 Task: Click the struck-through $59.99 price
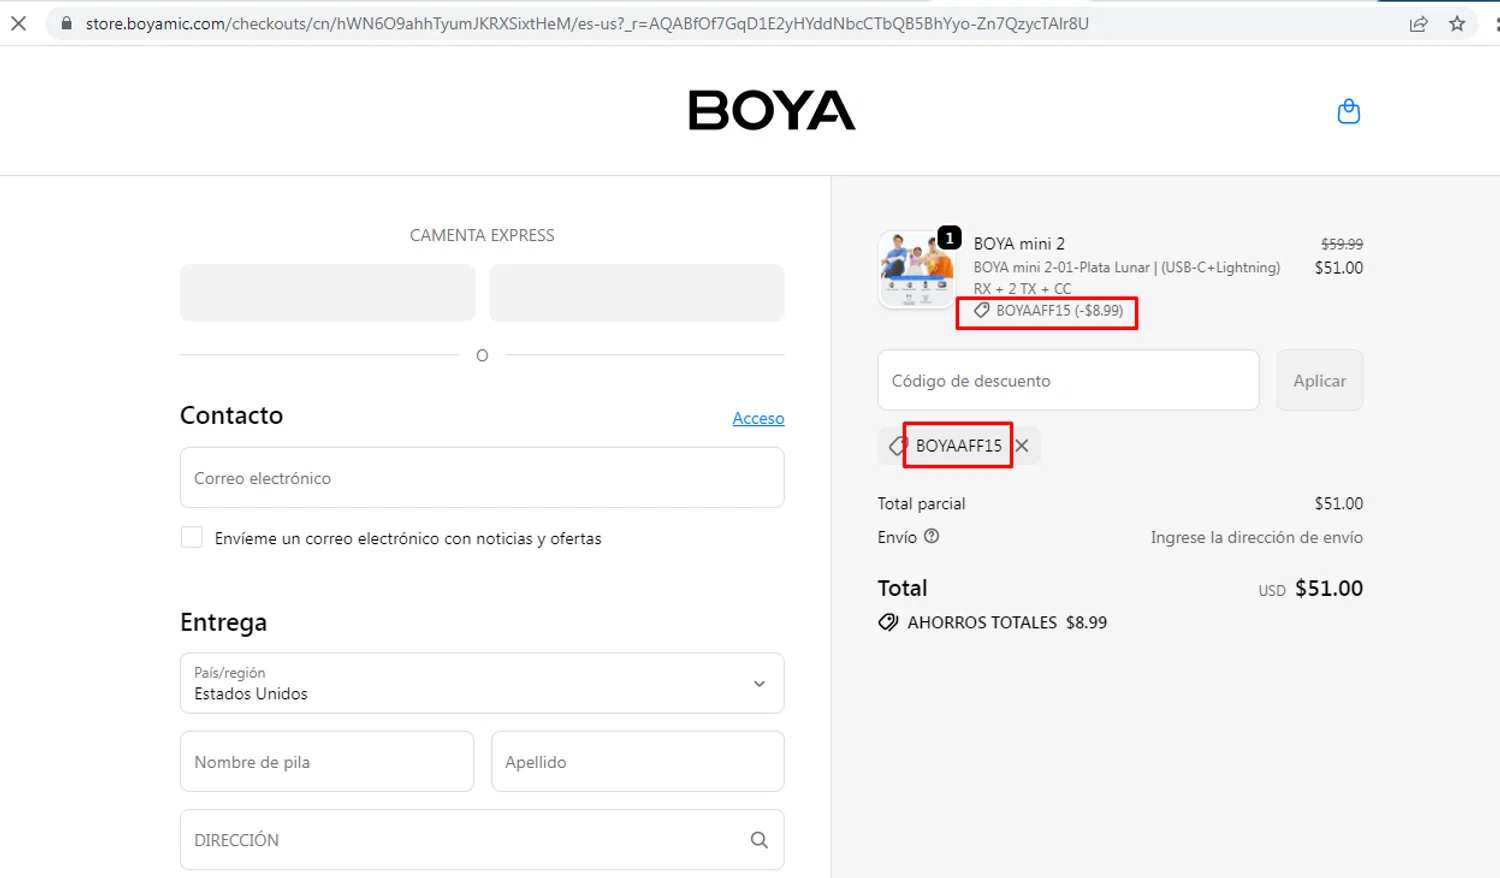(1342, 244)
